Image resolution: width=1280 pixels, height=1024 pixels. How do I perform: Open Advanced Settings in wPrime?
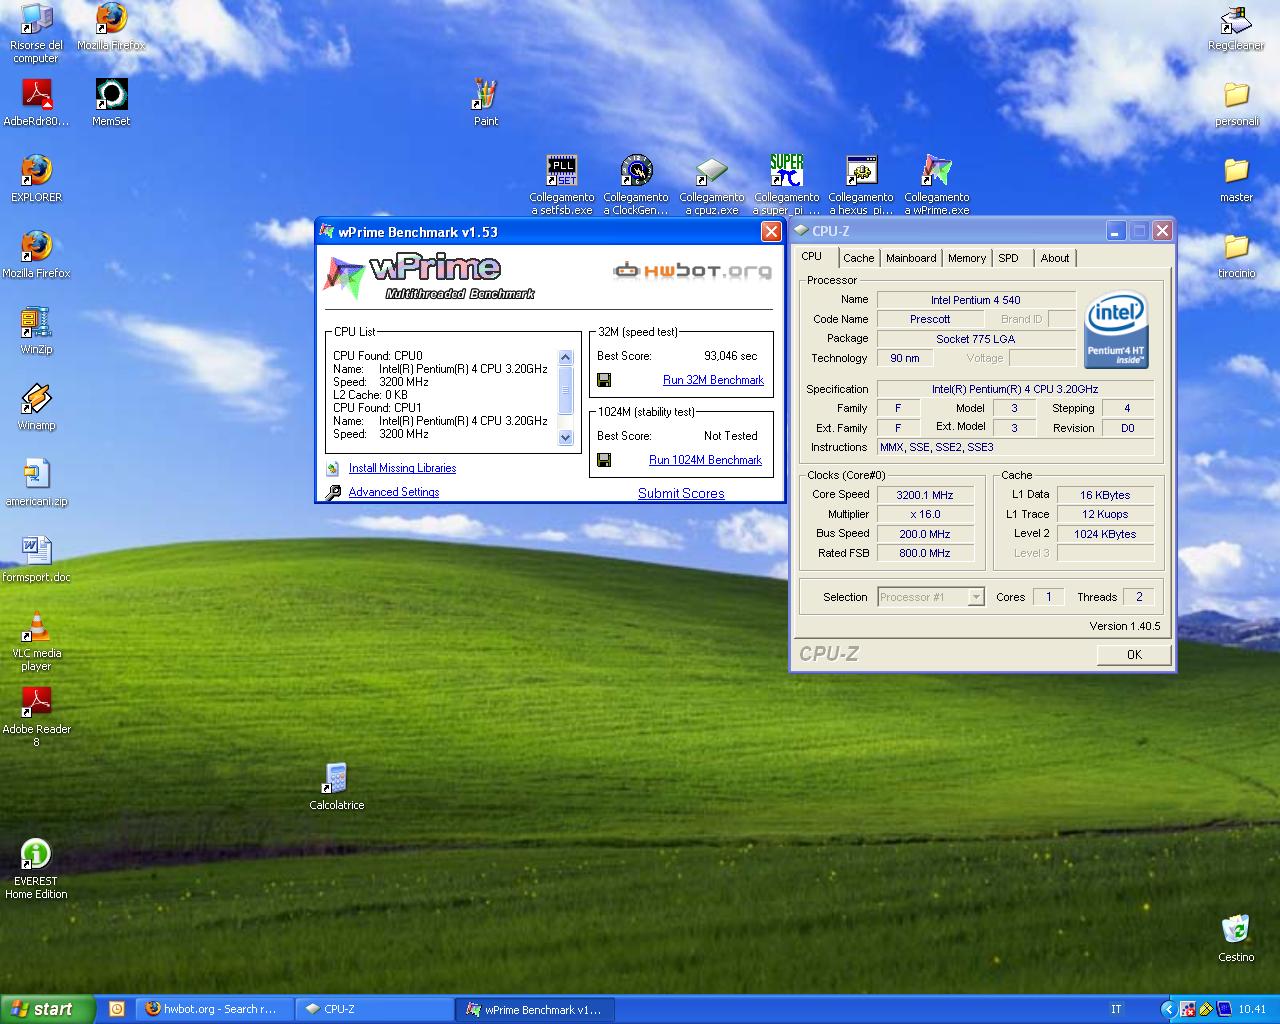[394, 492]
